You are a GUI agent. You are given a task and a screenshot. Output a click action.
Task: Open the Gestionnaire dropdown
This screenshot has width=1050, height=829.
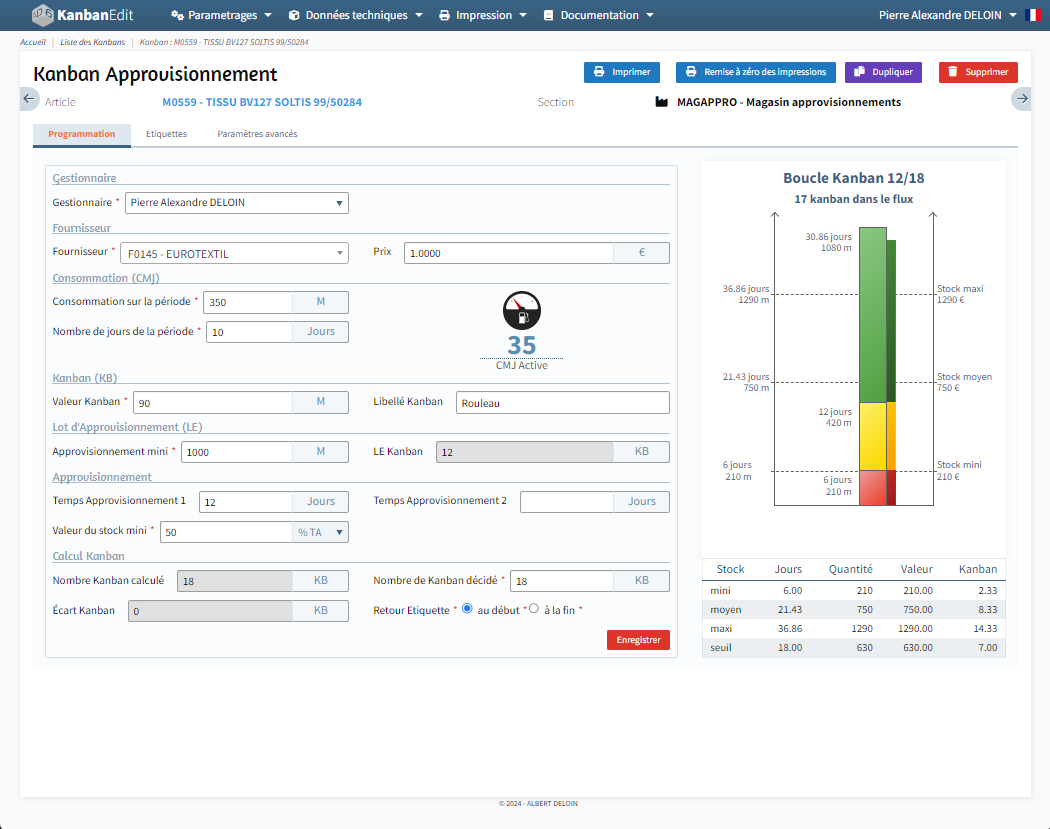coord(237,203)
